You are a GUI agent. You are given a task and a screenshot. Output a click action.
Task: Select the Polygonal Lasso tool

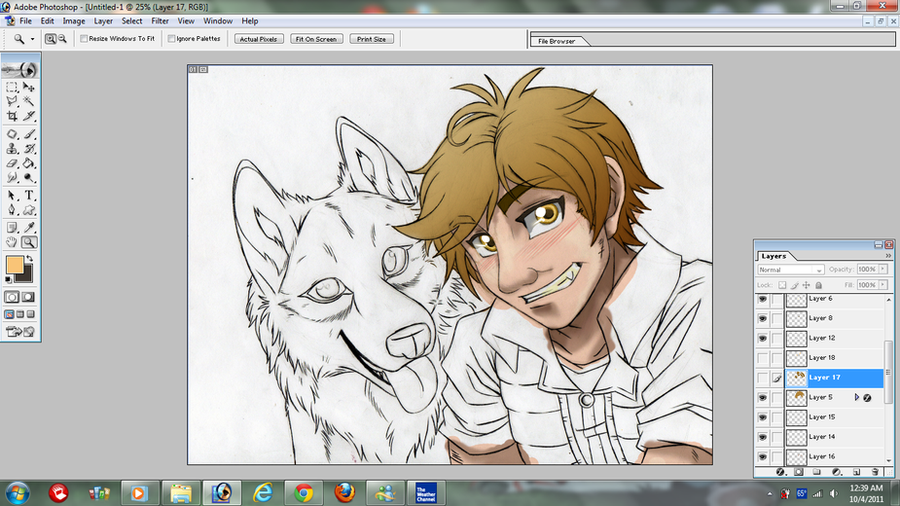coord(12,102)
